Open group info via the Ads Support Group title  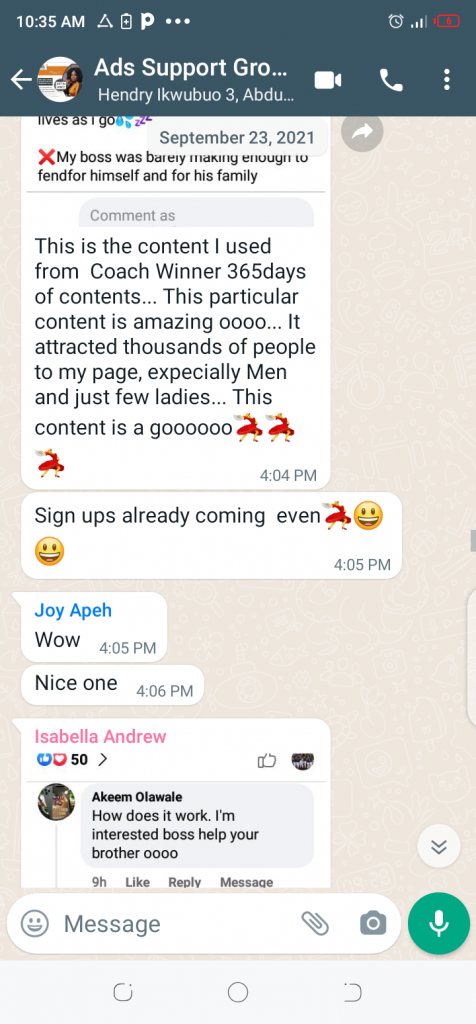(x=191, y=68)
